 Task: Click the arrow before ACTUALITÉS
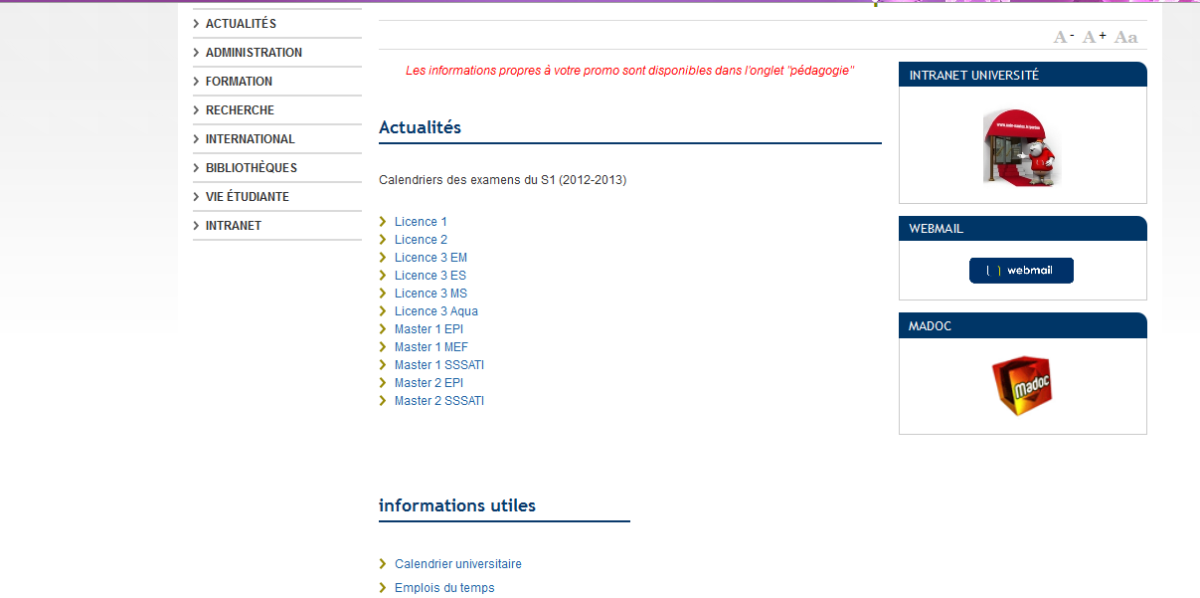[x=196, y=24]
